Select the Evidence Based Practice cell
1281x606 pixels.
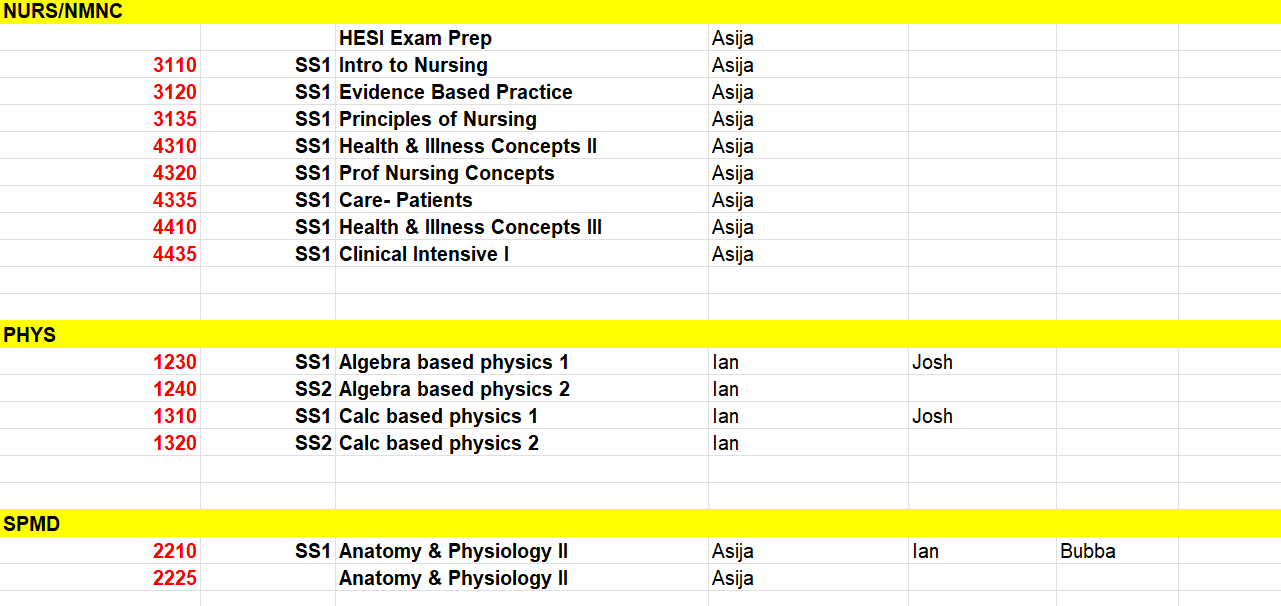[x=522, y=92]
